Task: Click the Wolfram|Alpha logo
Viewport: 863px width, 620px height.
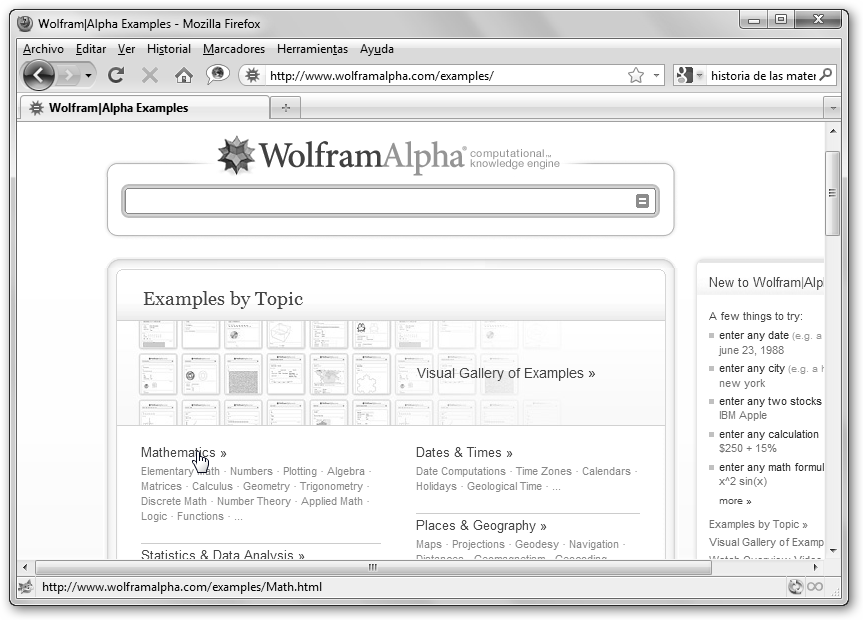Action: pos(342,156)
